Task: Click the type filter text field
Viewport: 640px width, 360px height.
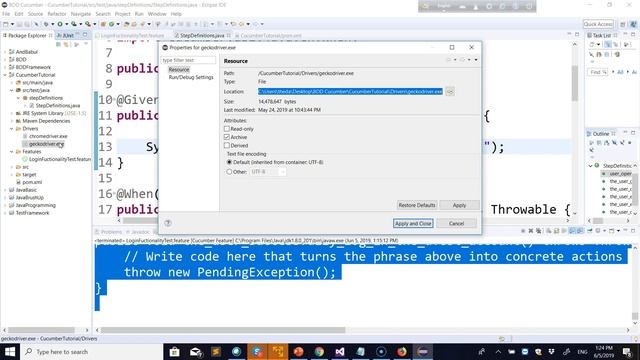Action: click(188, 60)
